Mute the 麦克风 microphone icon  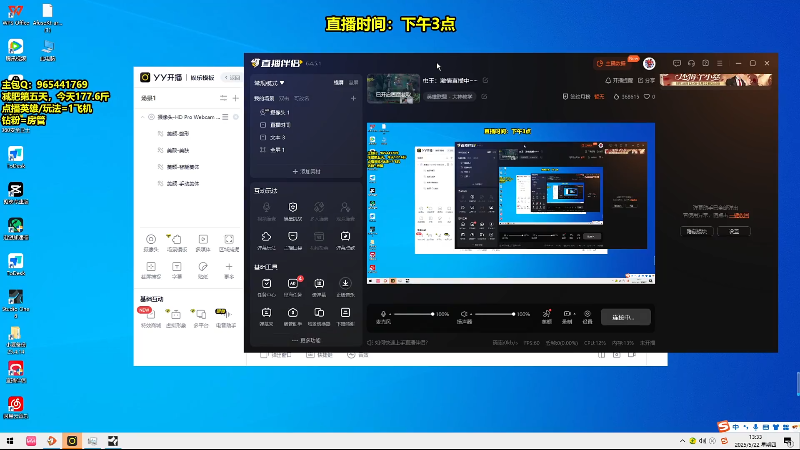(x=383, y=314)
